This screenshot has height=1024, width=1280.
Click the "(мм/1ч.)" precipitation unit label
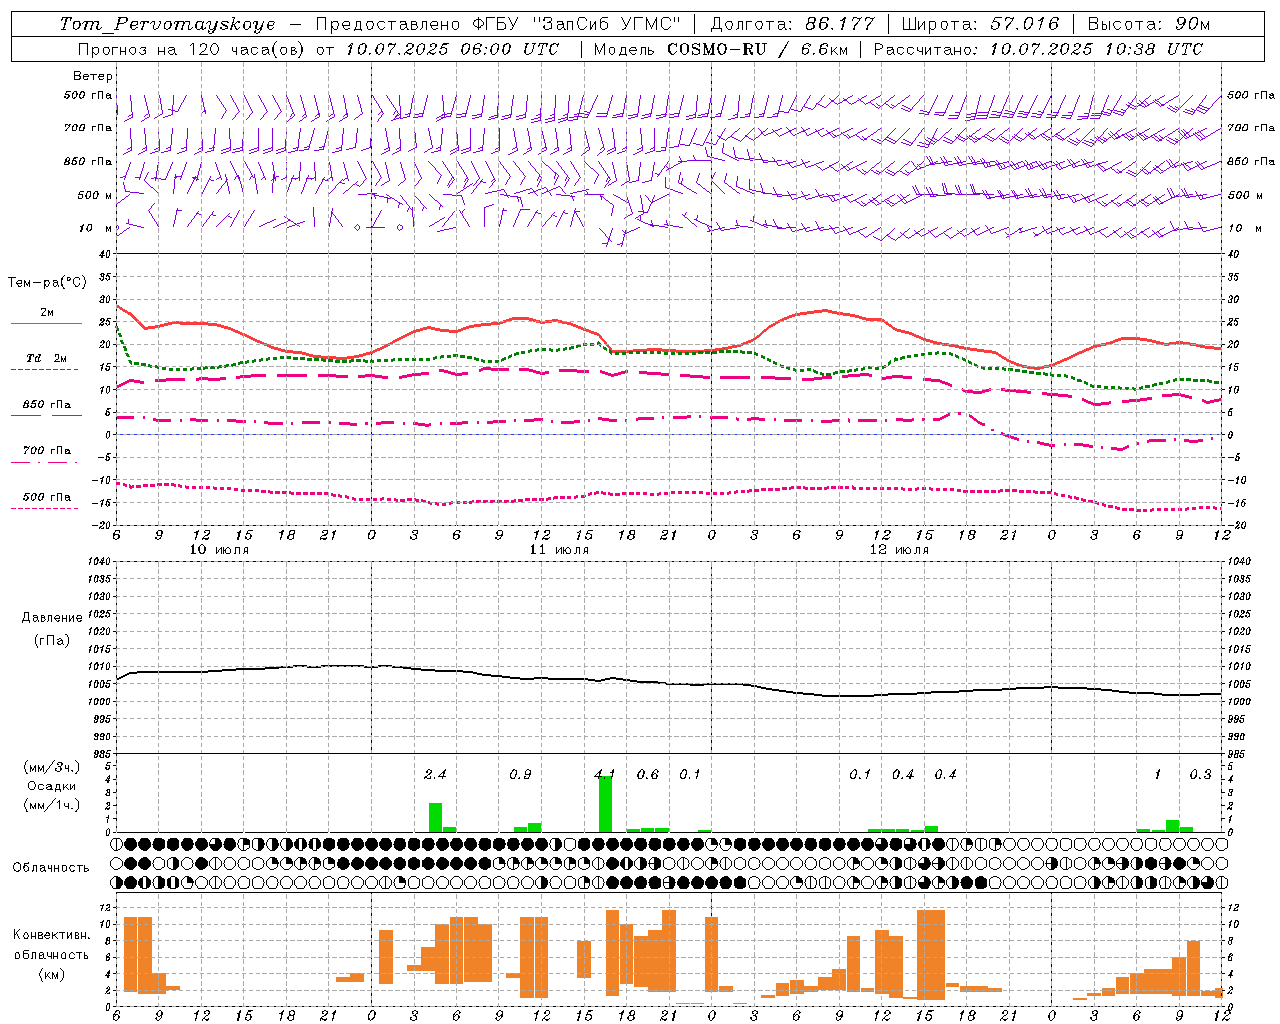click(51, 805)
